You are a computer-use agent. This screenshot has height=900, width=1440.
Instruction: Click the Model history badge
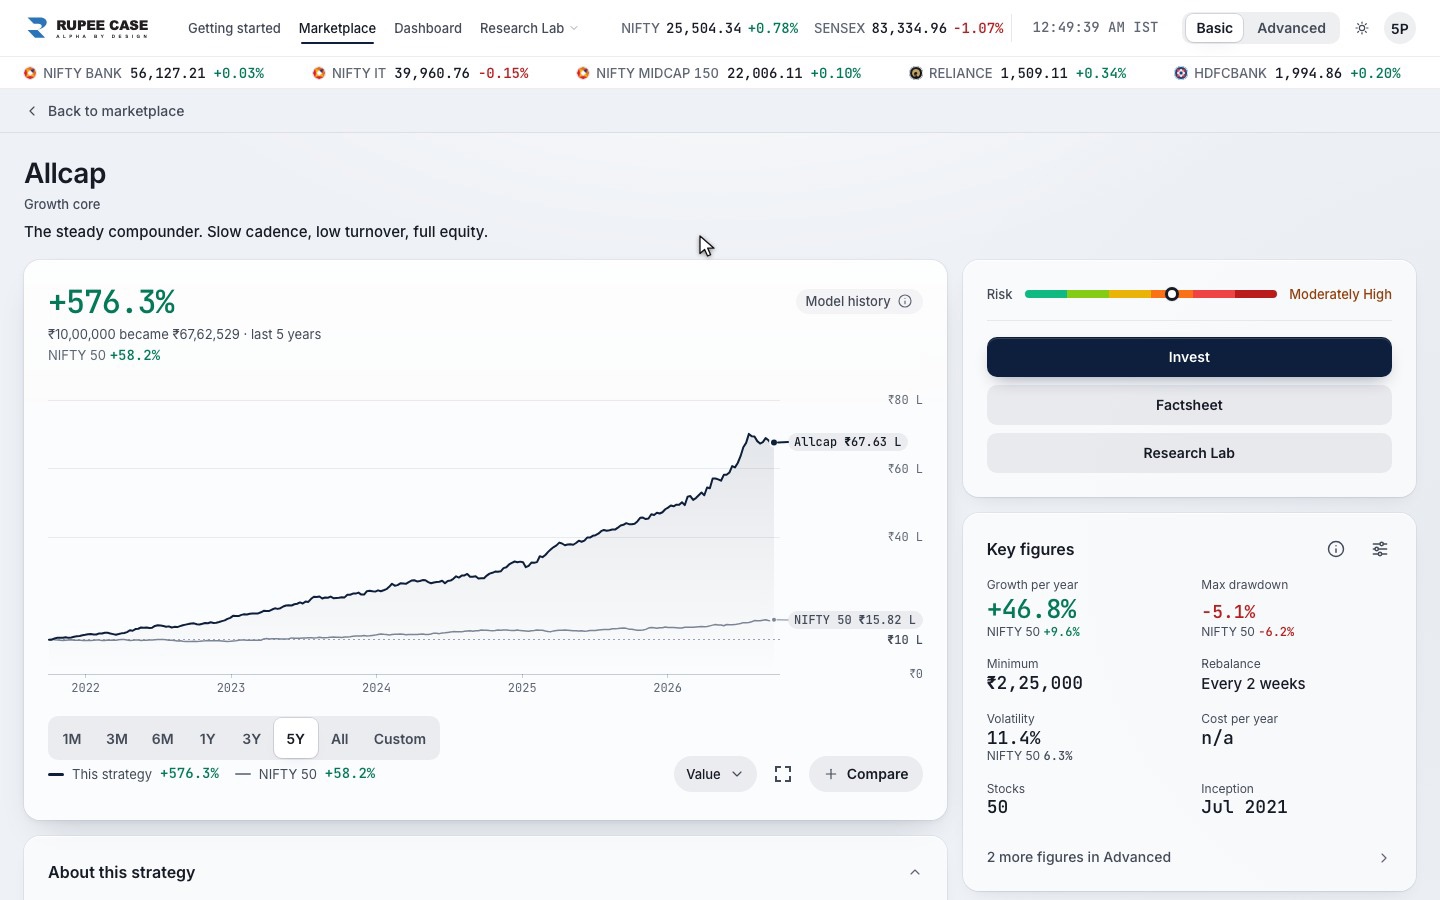859,301
